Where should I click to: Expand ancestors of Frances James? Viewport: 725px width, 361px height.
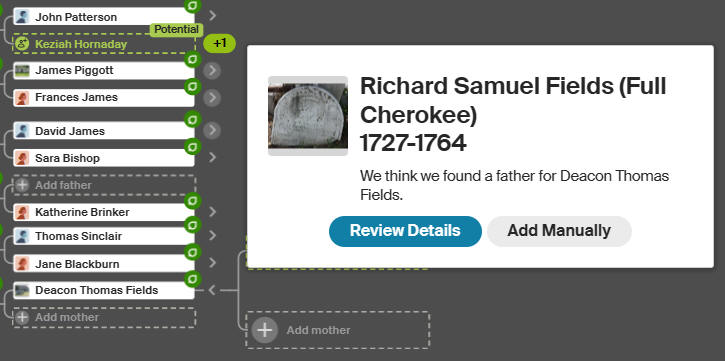click(x=212, y=98)
